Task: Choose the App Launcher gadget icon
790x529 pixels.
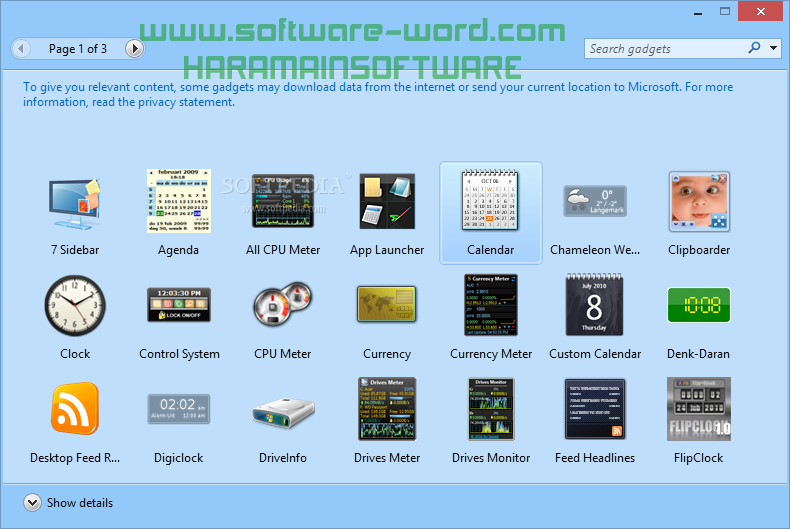Action: click(387, 201)
